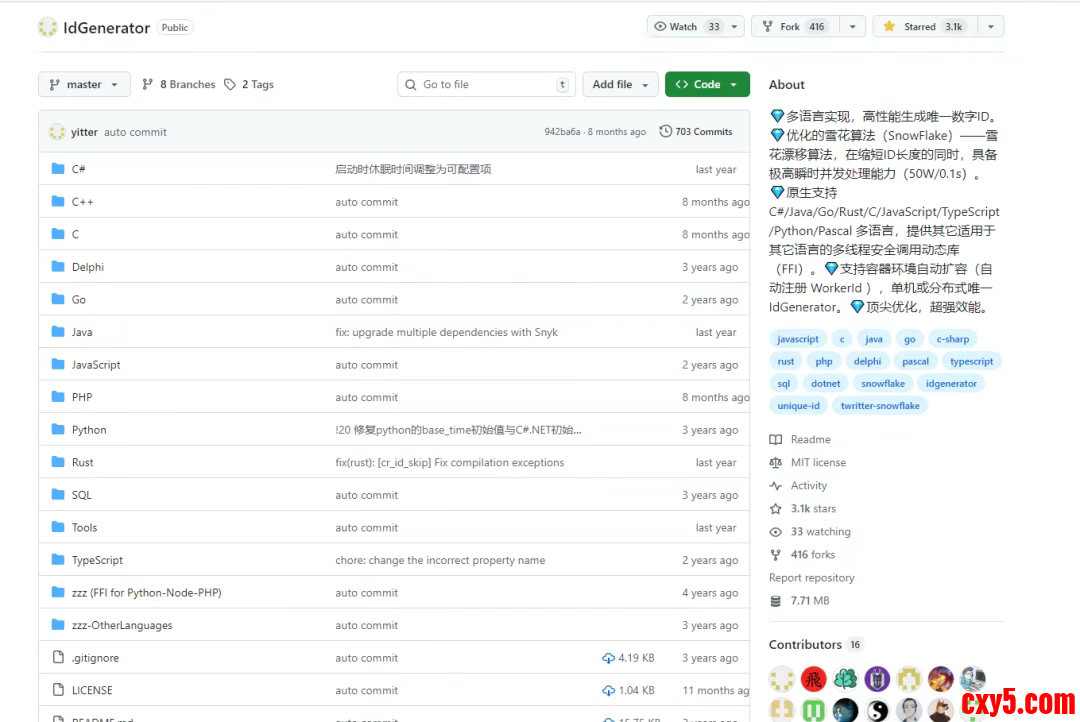Screen dimensions: 1080x722
Task: Open the Readme book icon link
Action: point(776,440)
